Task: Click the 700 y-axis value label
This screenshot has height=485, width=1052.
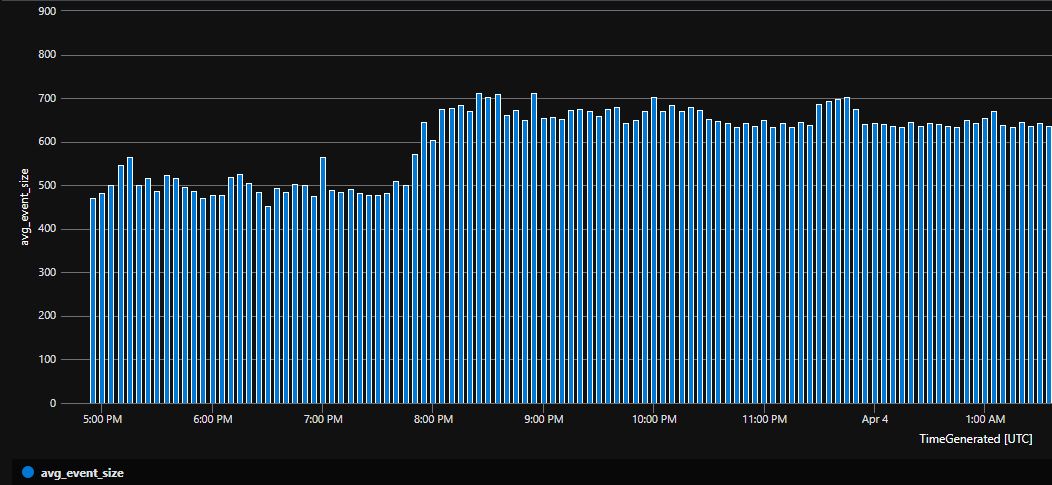Action: point(46,98)
